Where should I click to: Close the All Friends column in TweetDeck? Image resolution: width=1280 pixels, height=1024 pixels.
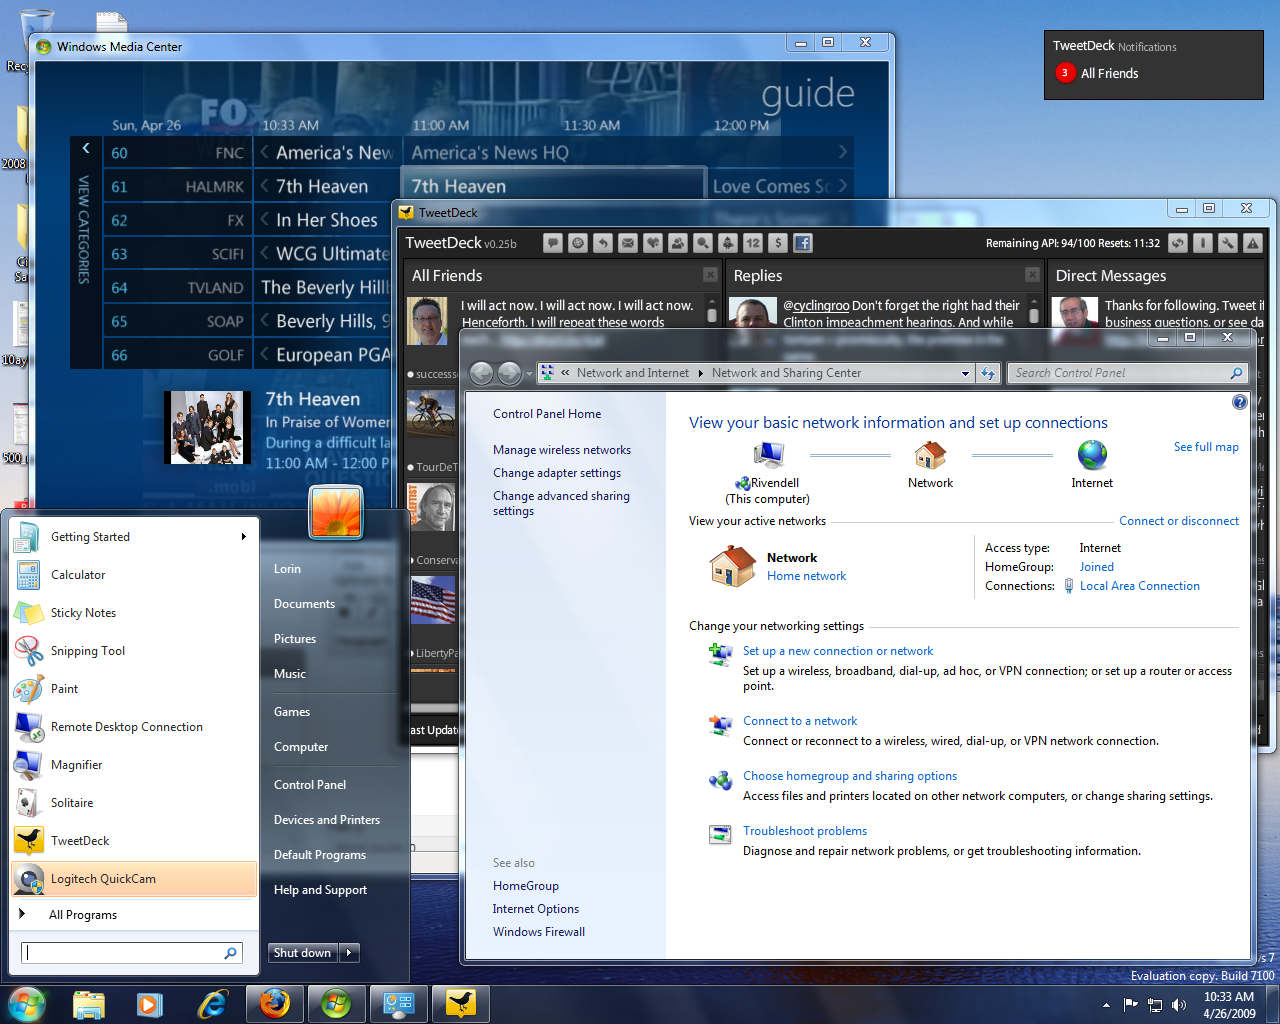click(710, 274)
